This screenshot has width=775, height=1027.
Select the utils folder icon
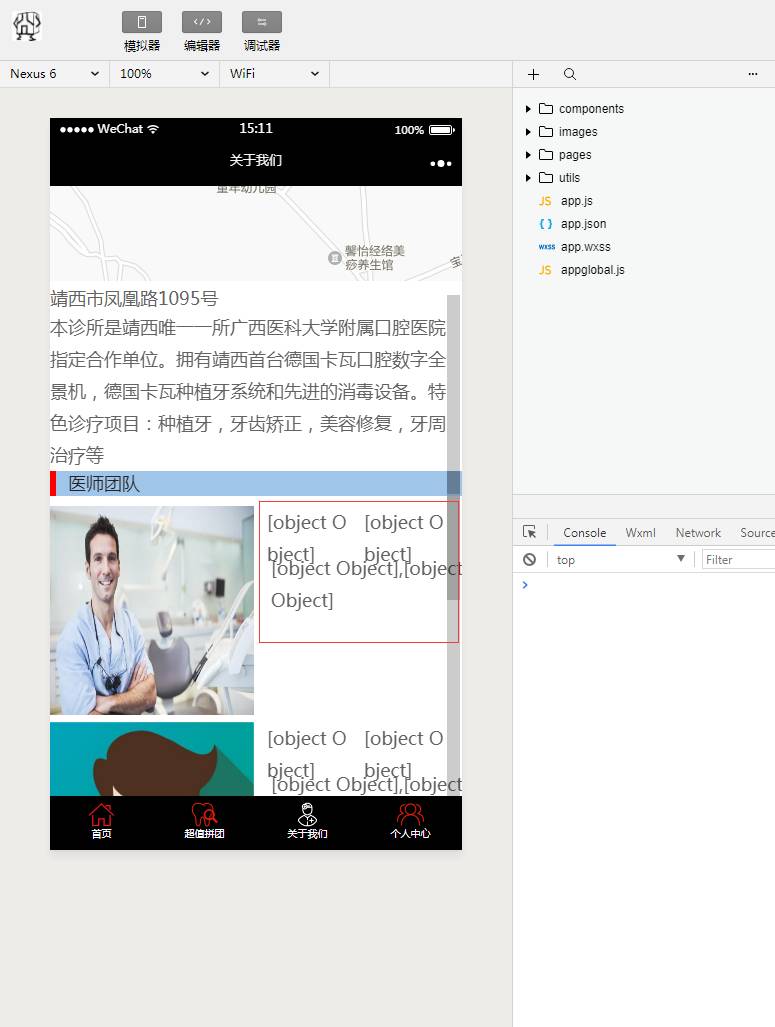pos(546,177)
